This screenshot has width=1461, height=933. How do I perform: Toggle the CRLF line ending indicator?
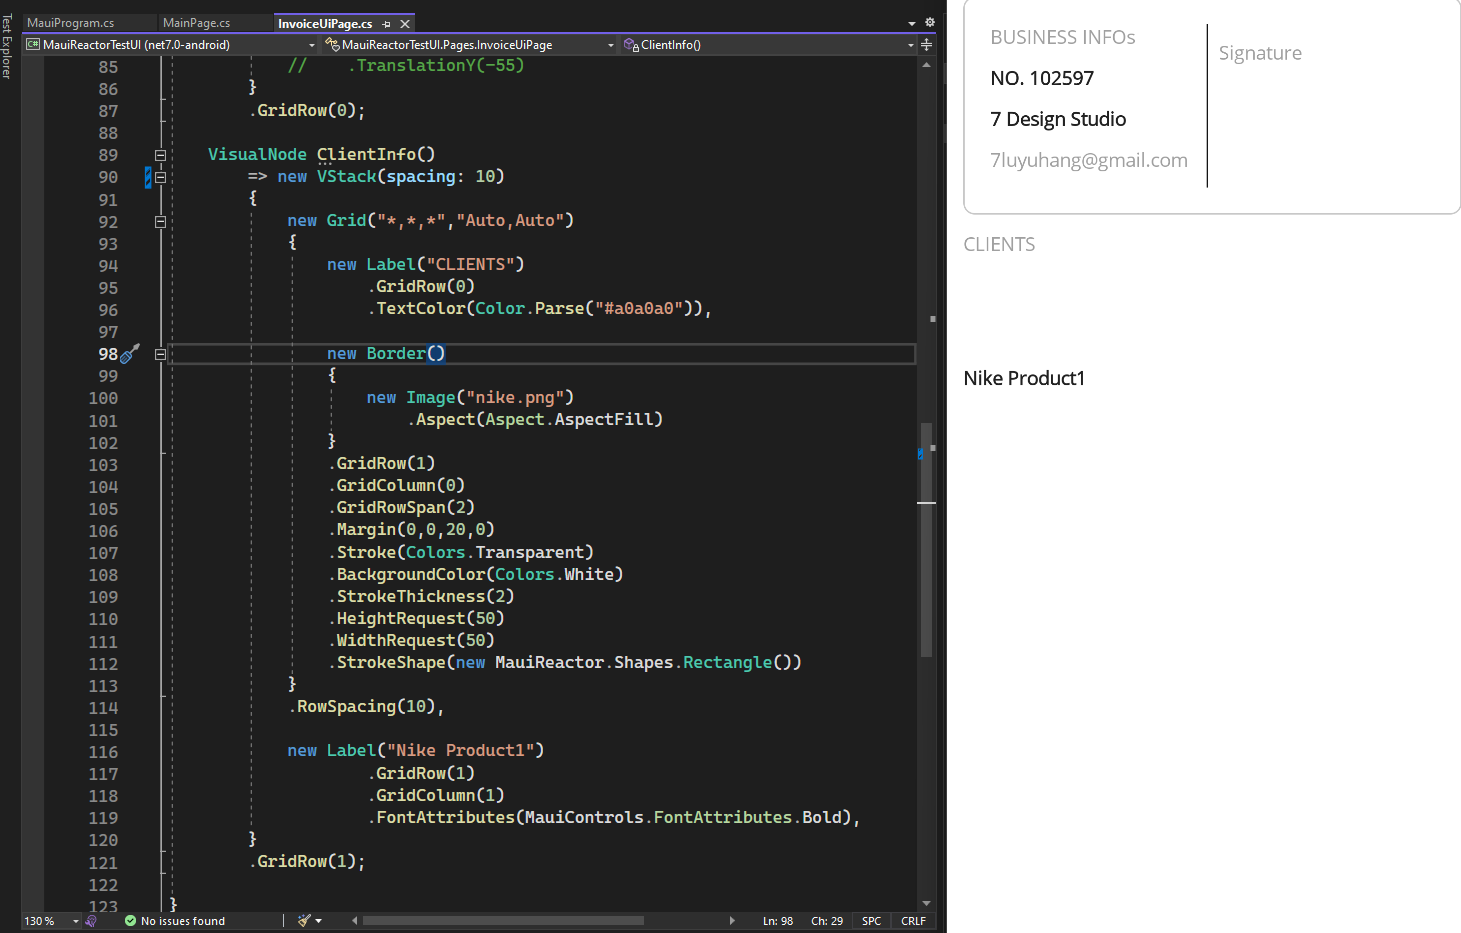(x=913, y=920)
